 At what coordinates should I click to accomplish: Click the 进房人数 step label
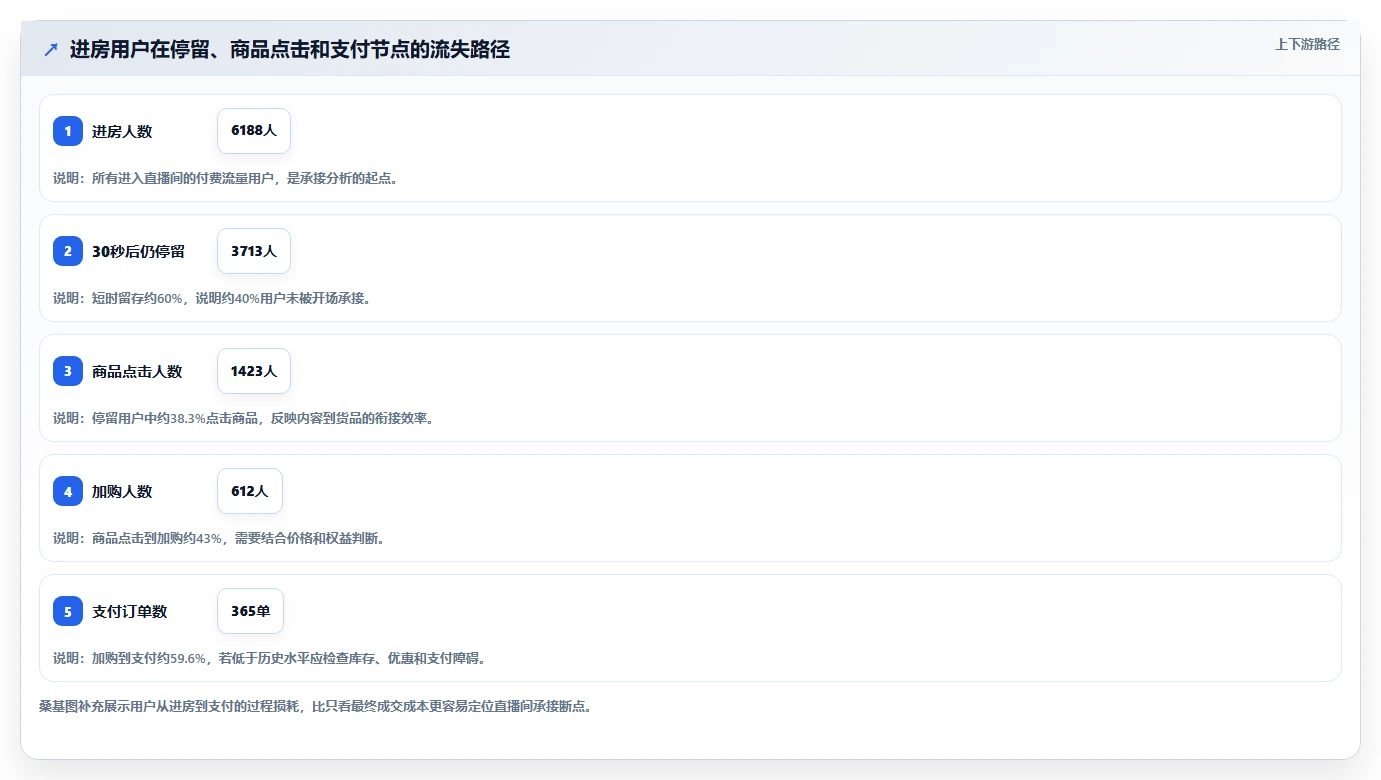pos(122,131)
